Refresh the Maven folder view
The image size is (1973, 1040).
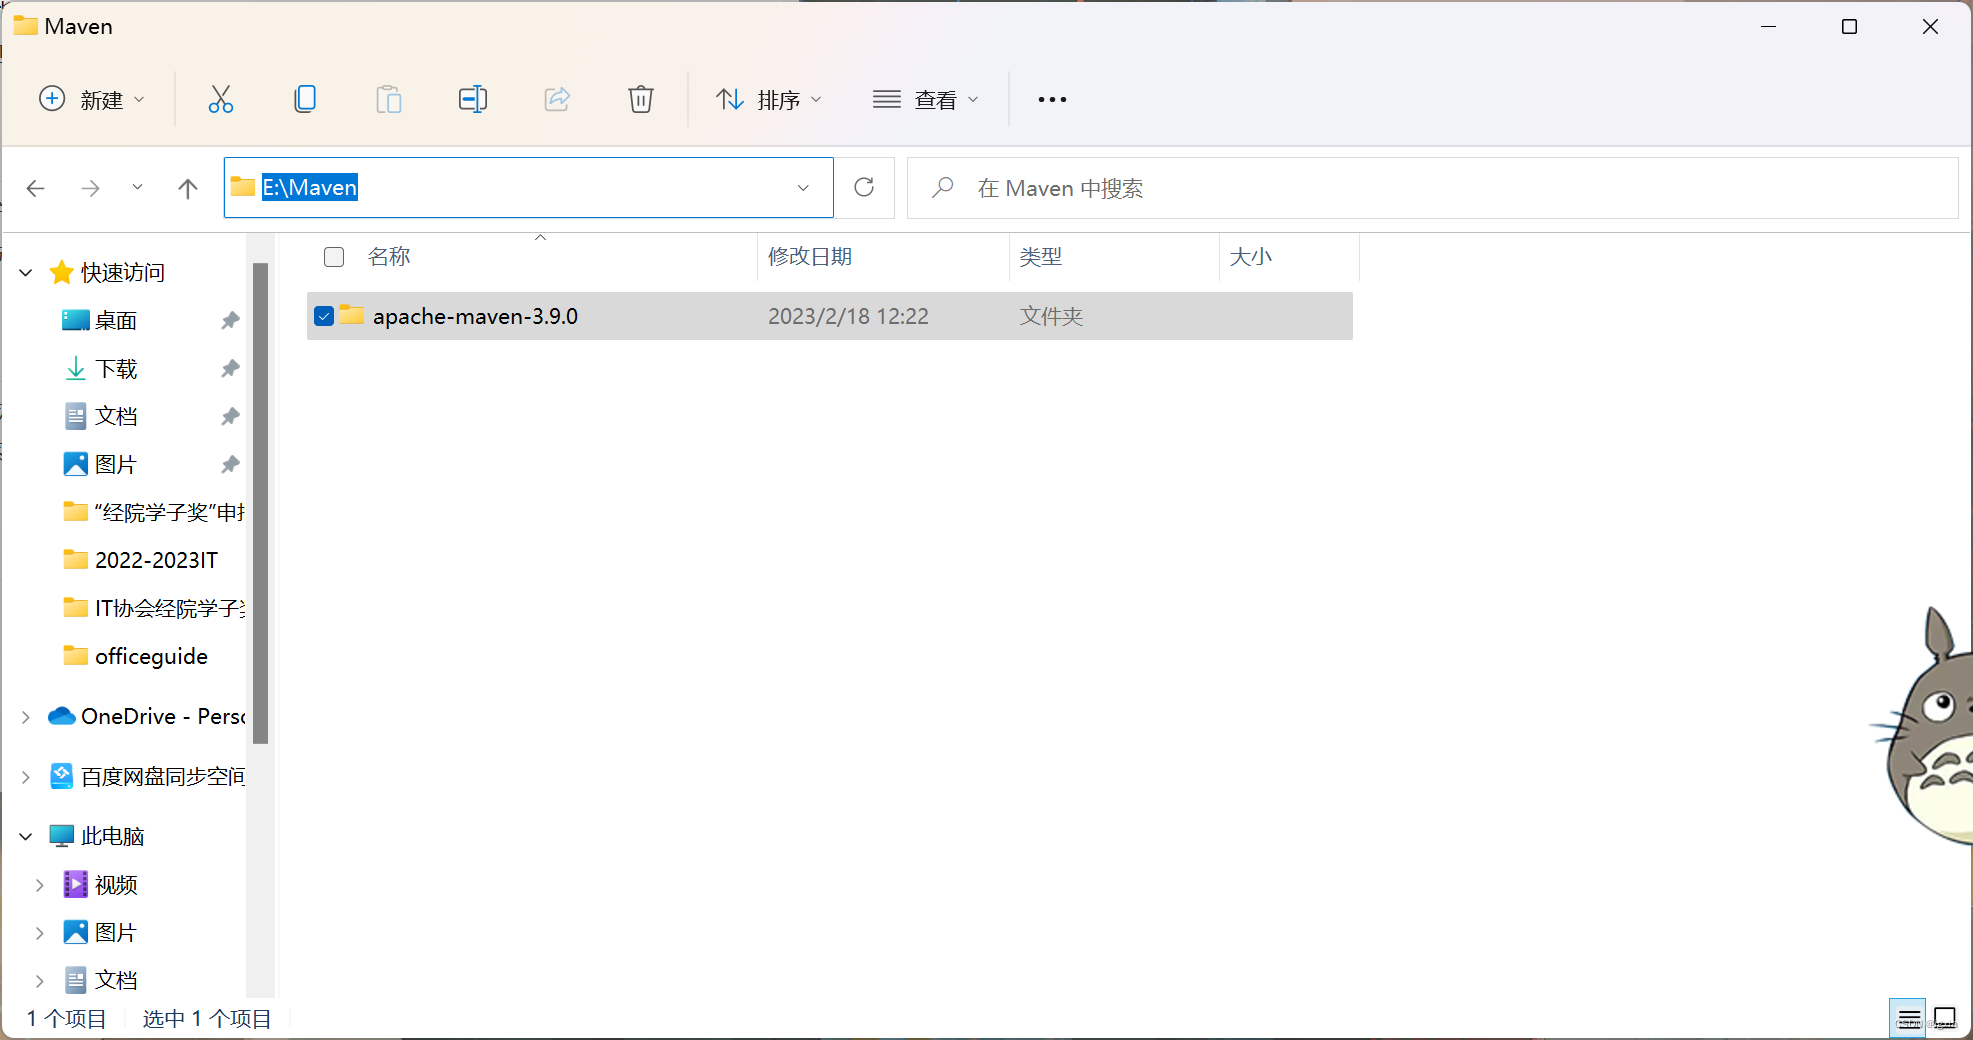coord(864,187)
